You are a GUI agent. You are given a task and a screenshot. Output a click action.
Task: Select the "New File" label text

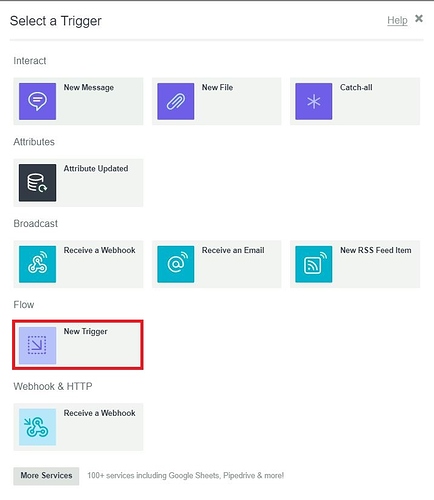pyautogui.click(x=217, y=87)
